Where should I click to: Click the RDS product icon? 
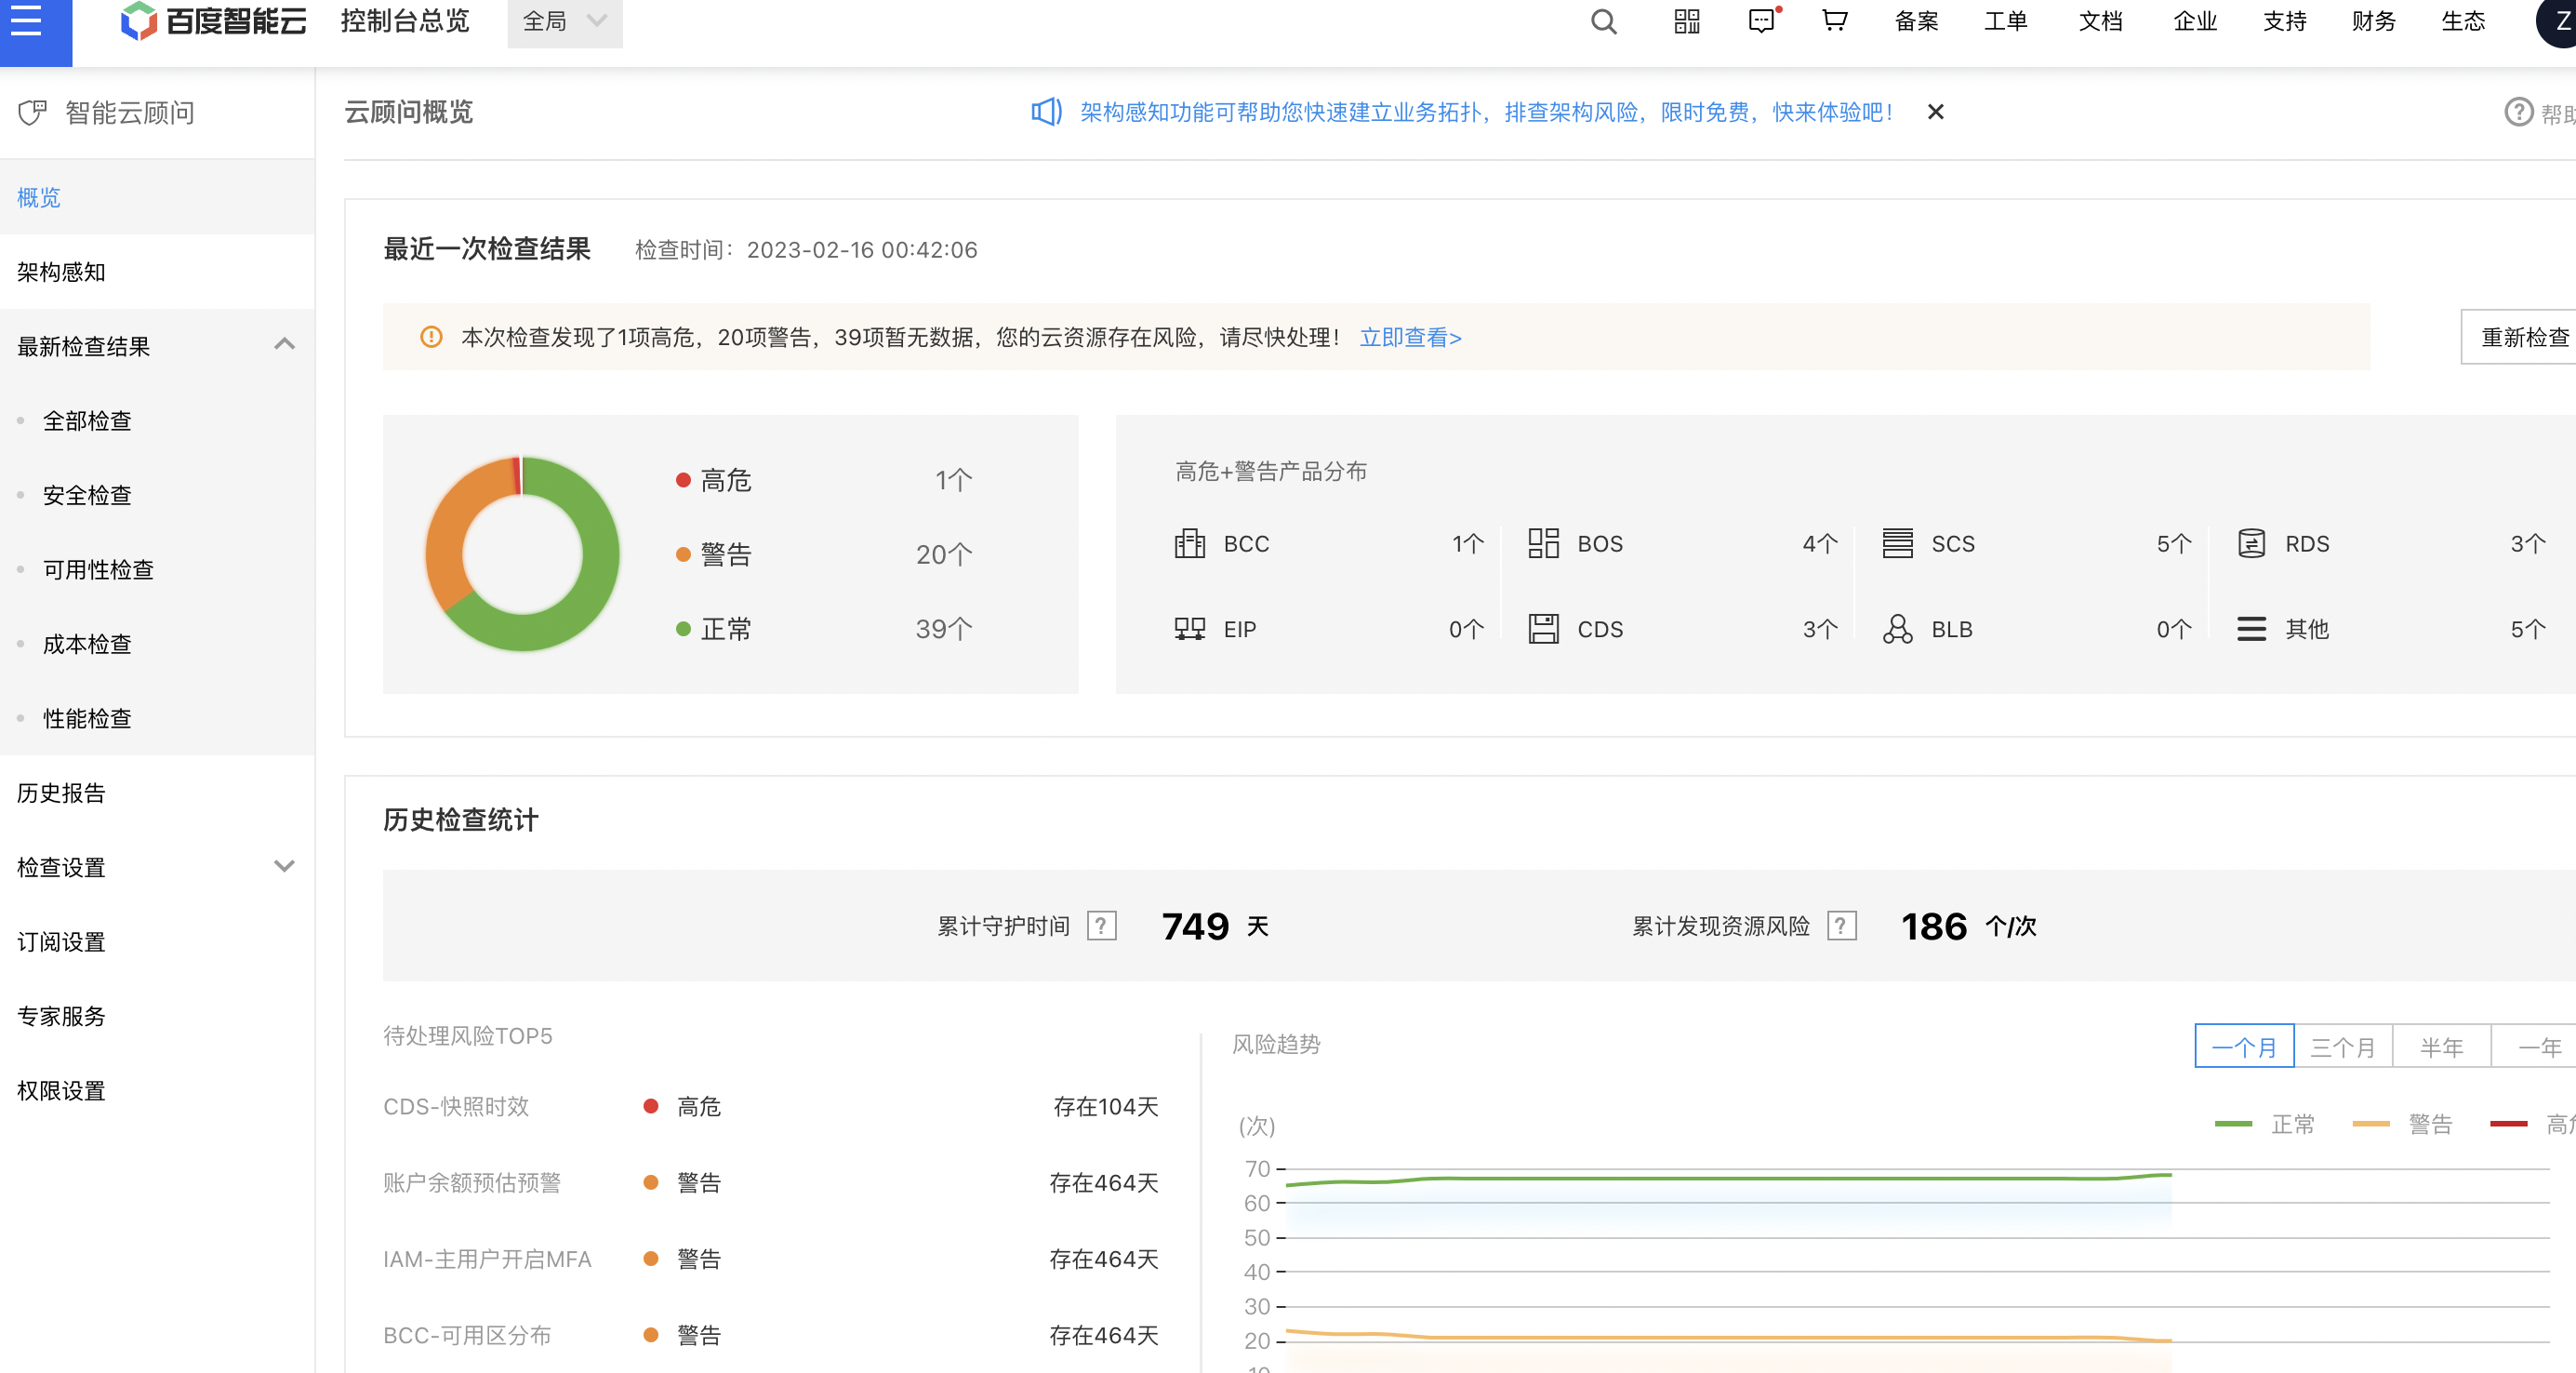(2251, 543)
